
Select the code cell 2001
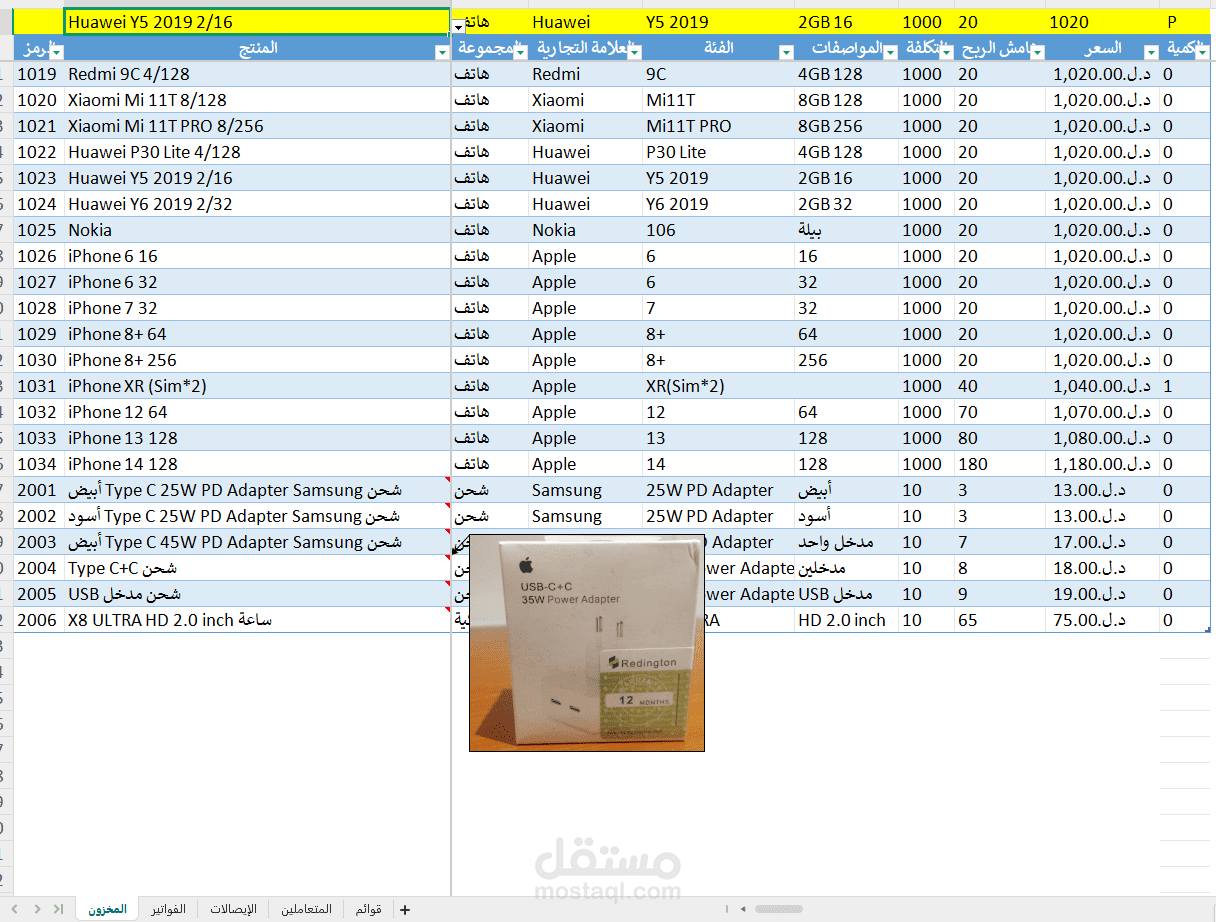tap(39, 490)
